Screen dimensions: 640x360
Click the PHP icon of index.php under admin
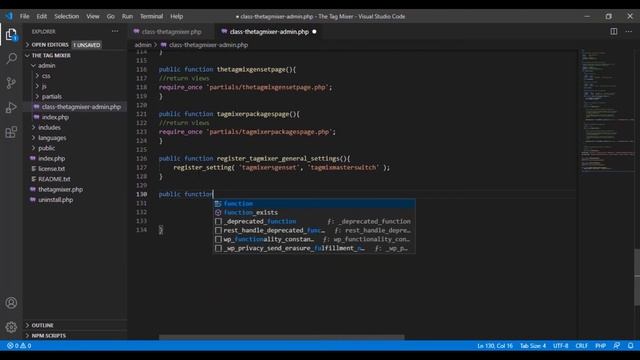pyautogui.click(x=36, y=117)
